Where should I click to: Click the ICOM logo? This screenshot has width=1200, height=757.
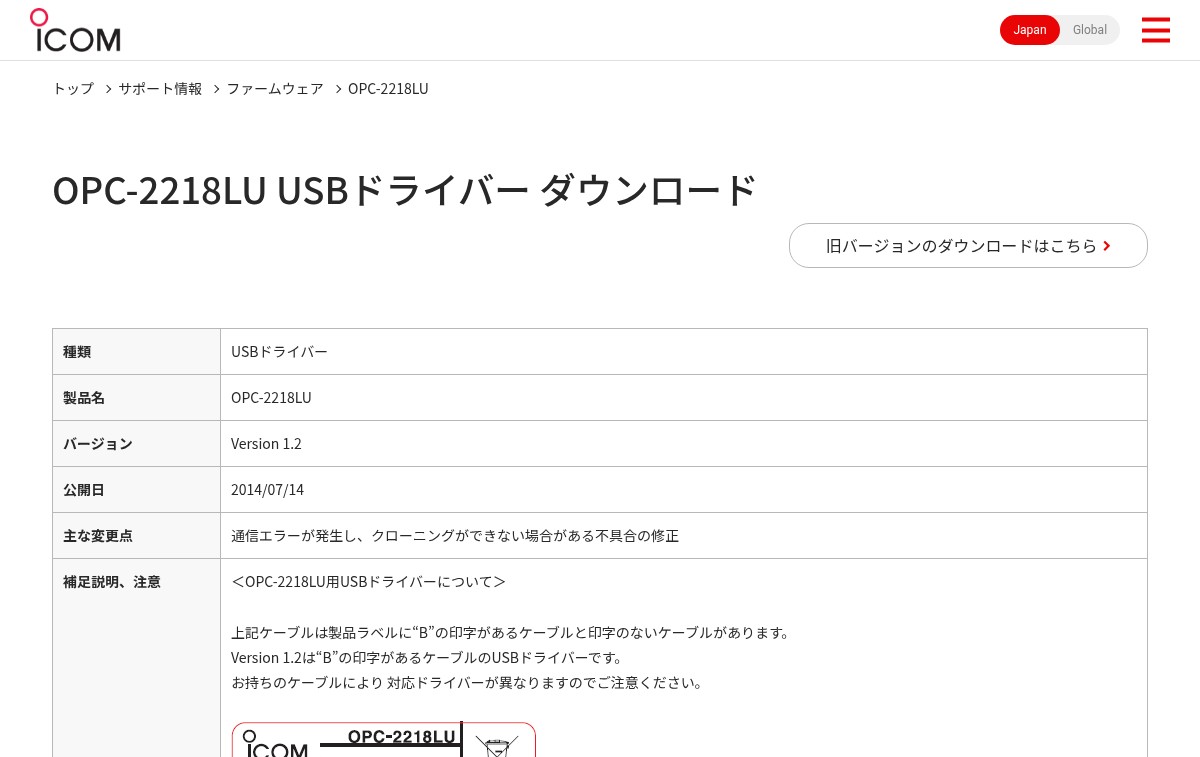tap(75, 30)
